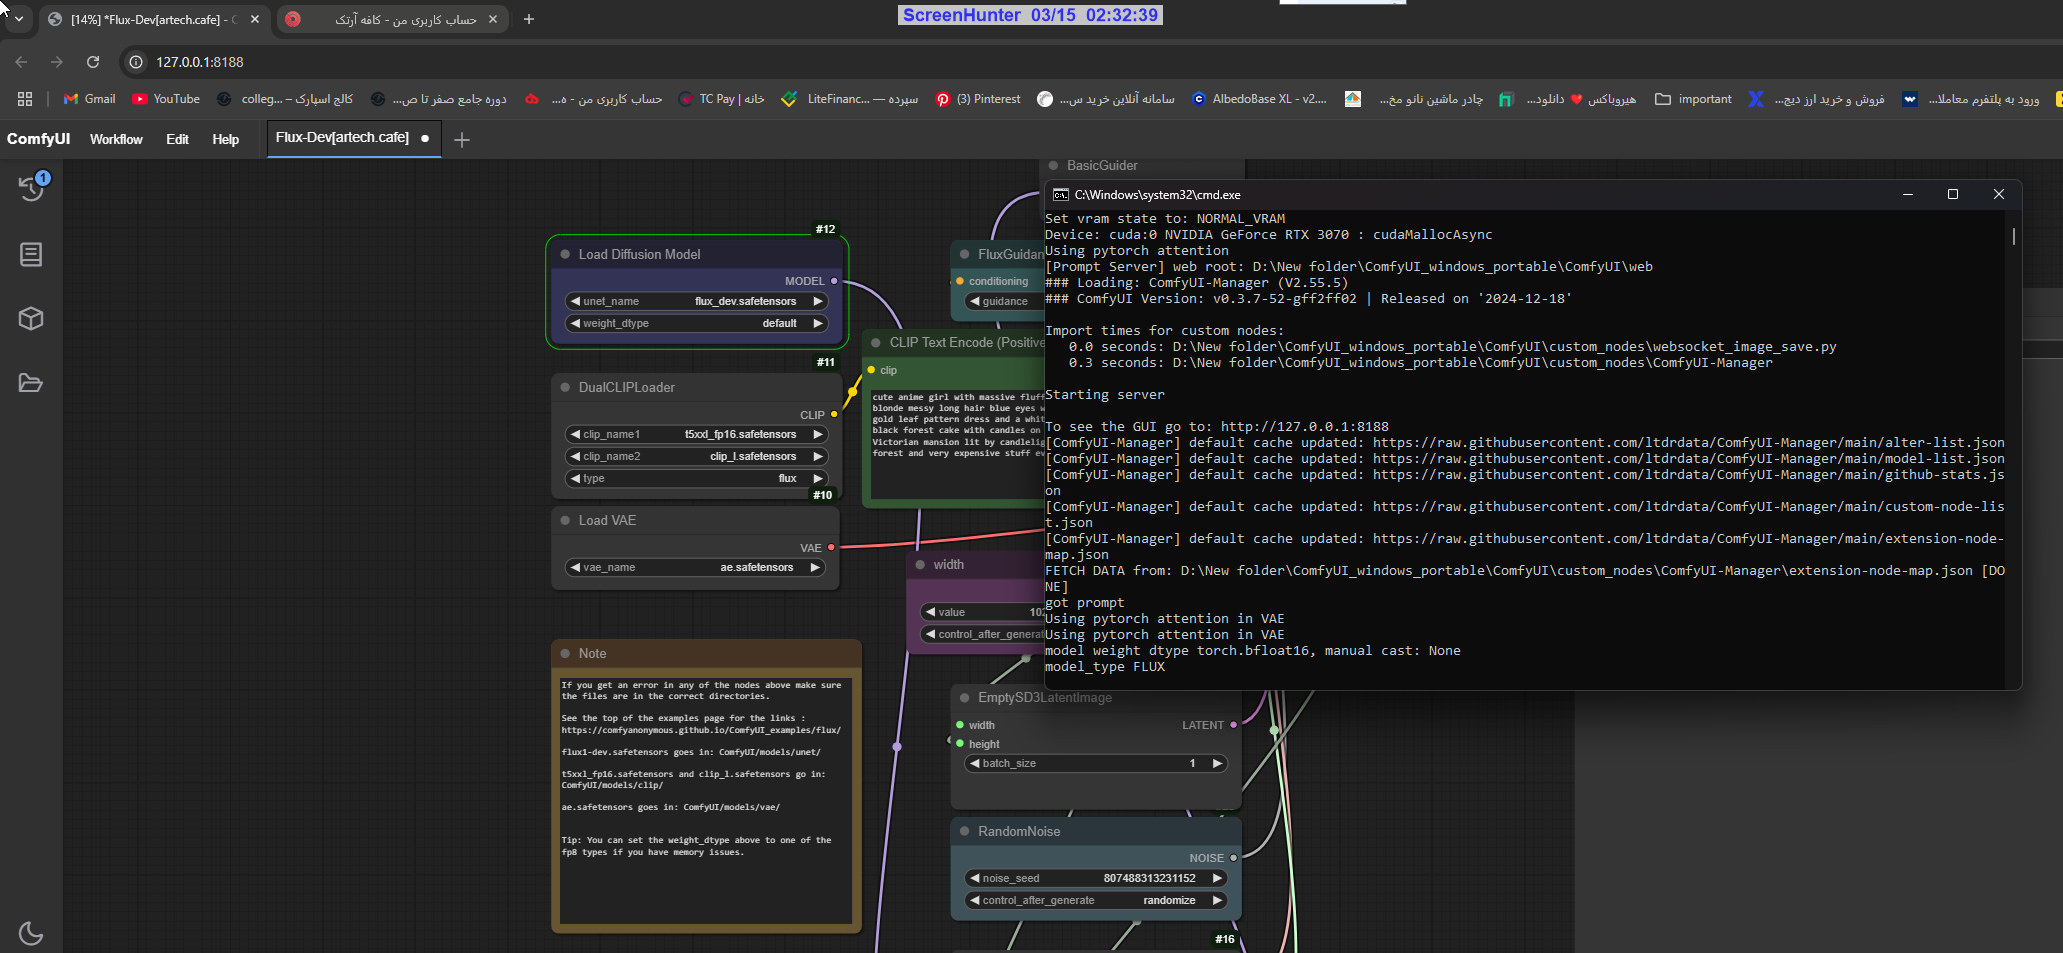Open the node library sidebar icon
Image resolution: width=2063 pixels, height=953 pixels.
(x=31, y=255)
